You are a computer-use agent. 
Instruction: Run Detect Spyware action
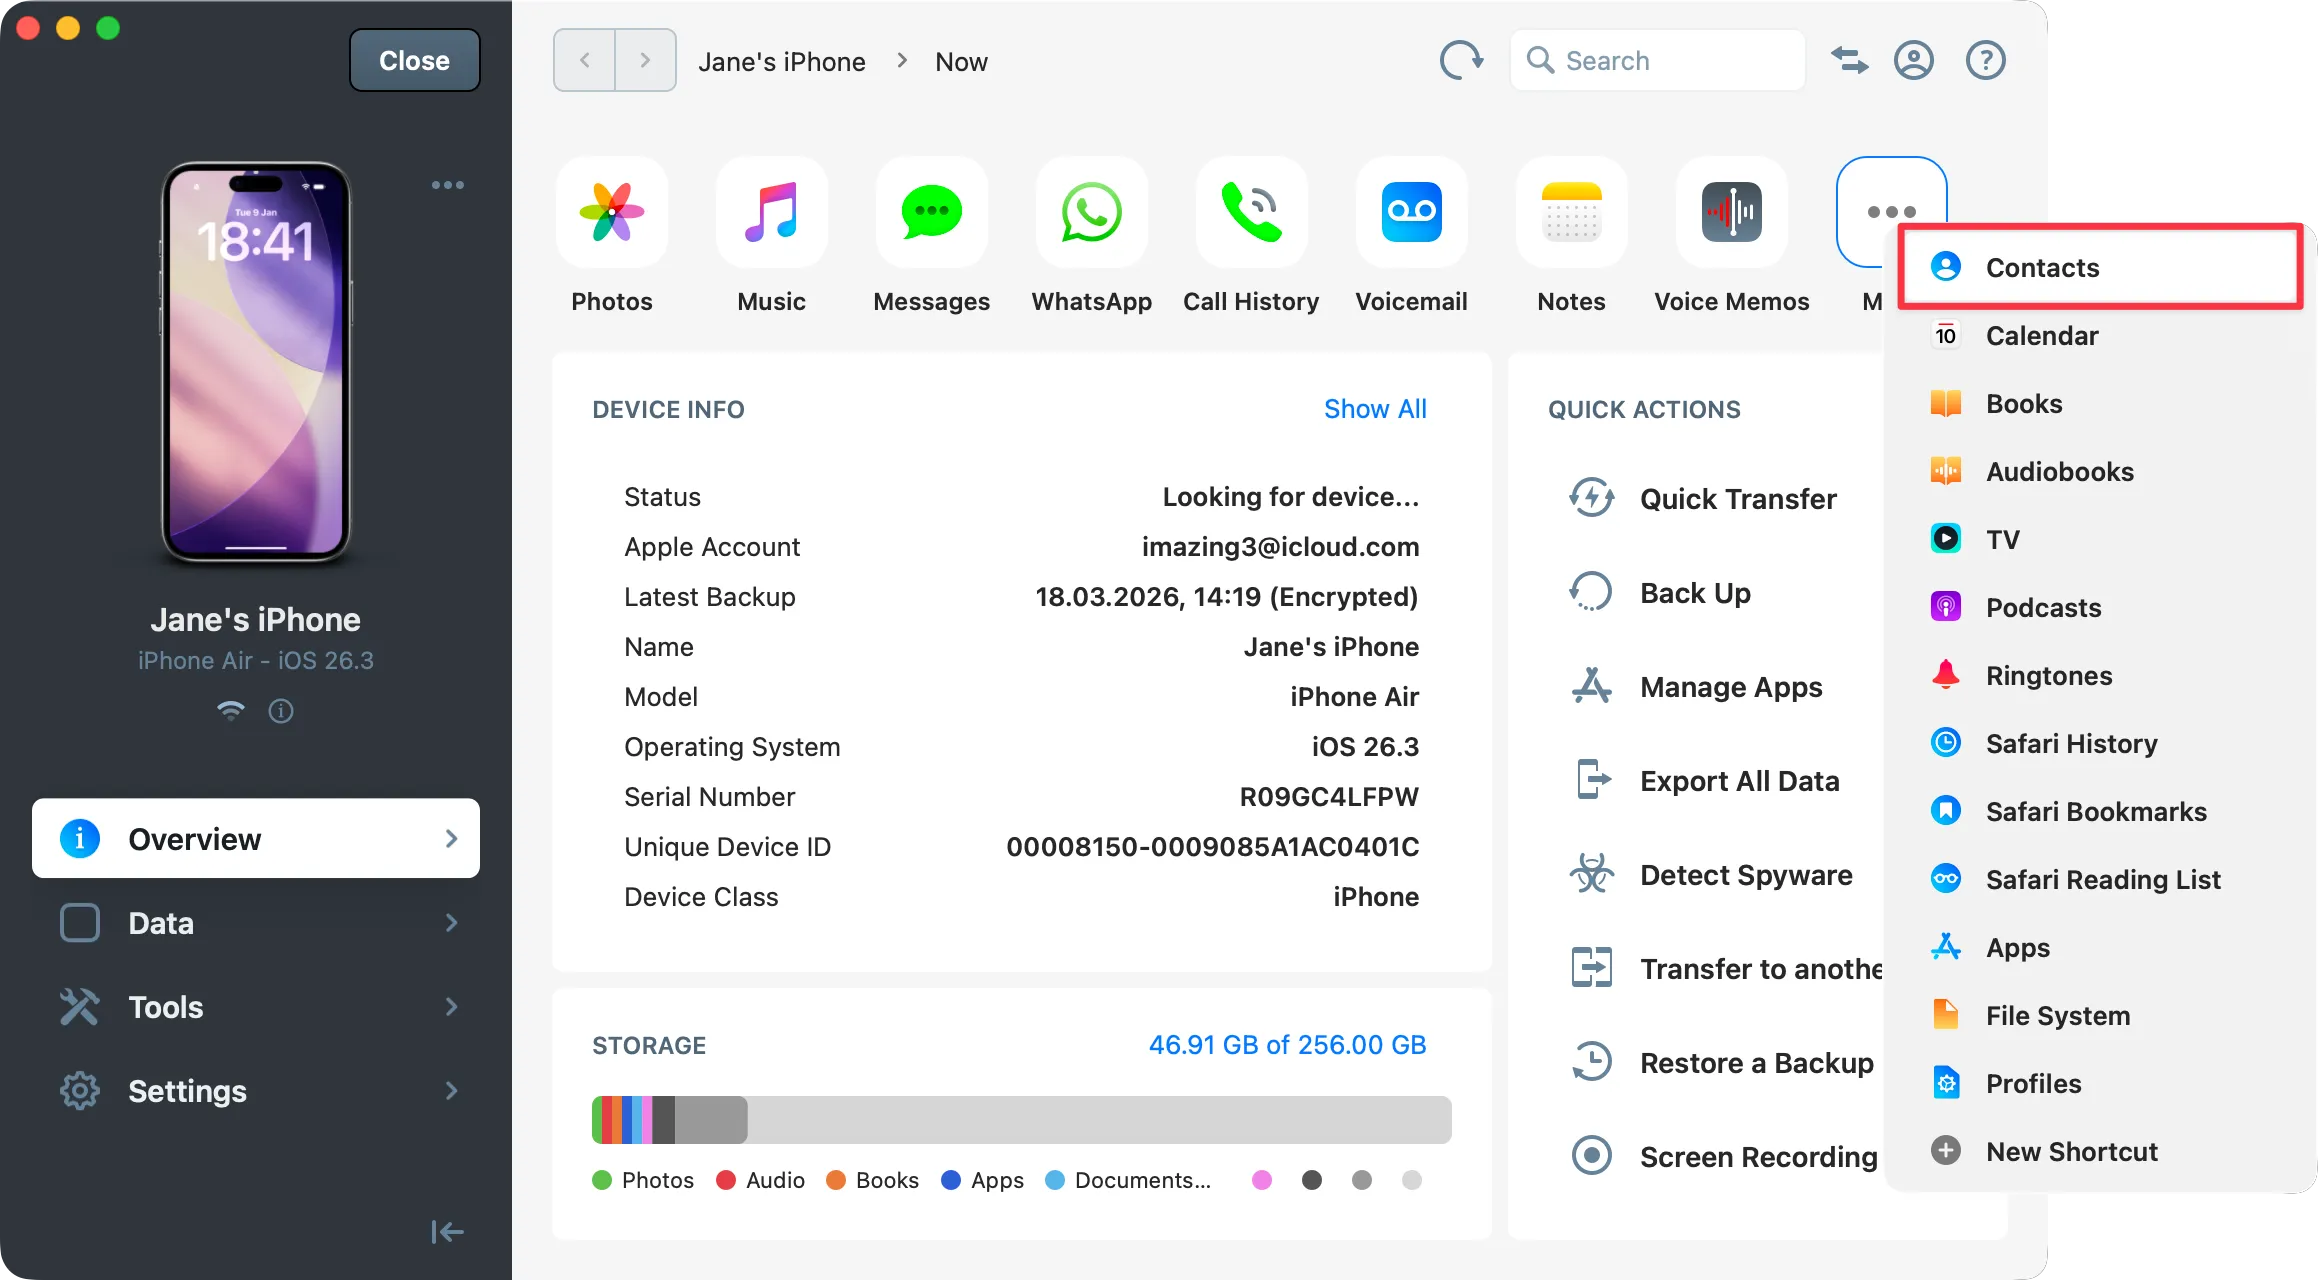[x=1744, y=874]
